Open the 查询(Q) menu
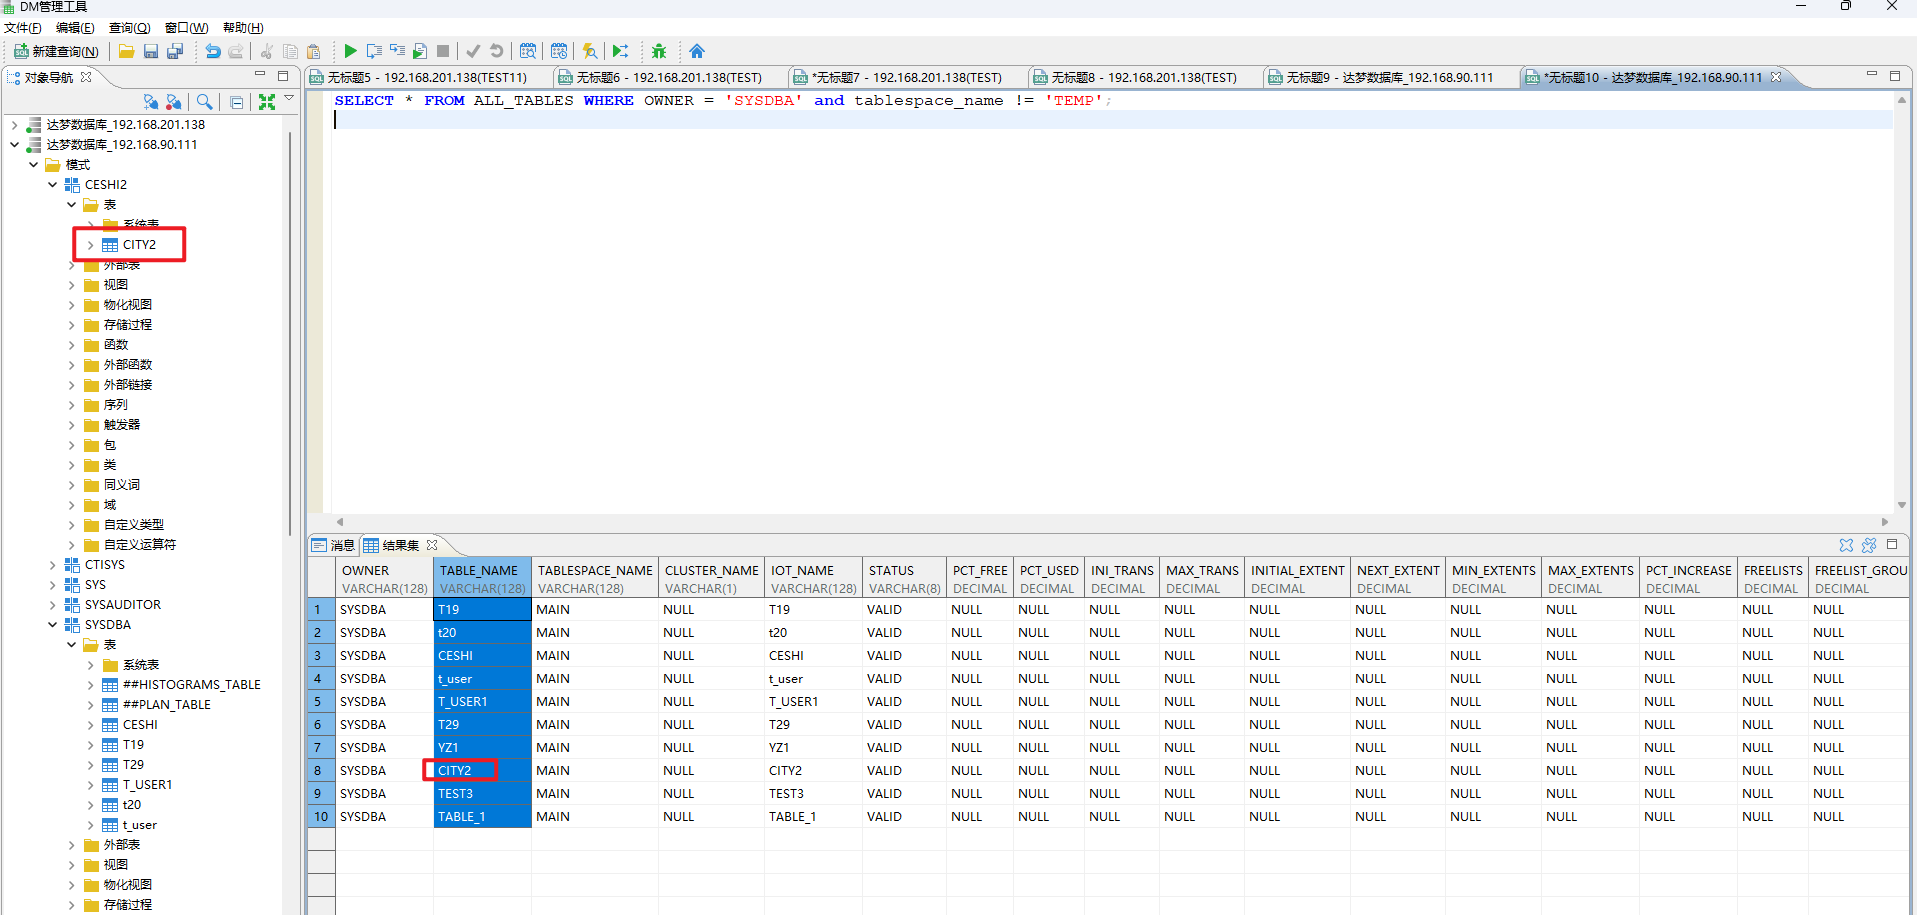This screenshot has height=915, width=1917. (129, 28)
